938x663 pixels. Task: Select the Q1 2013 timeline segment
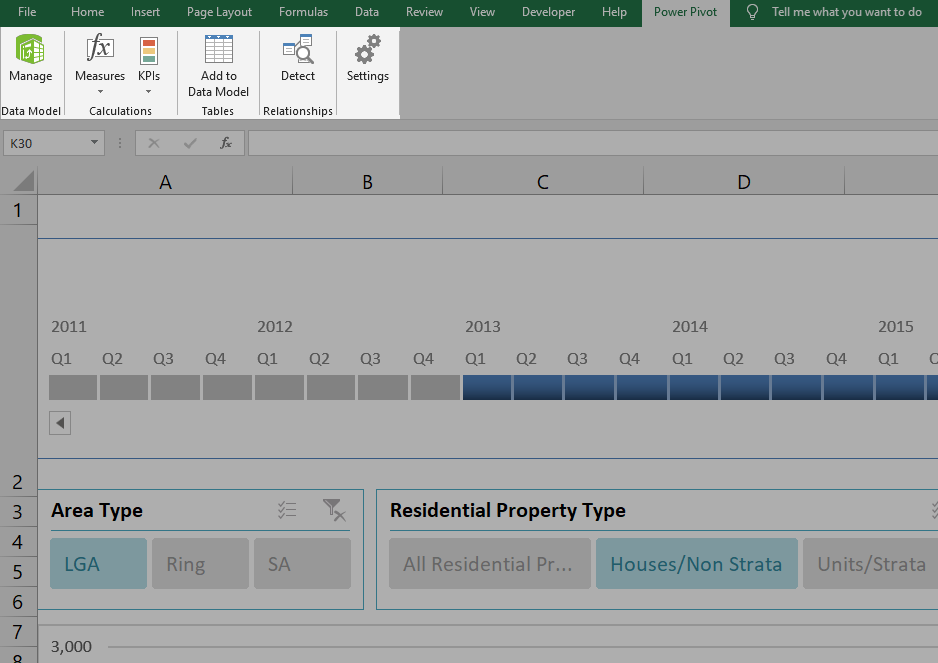pos(486,387)
